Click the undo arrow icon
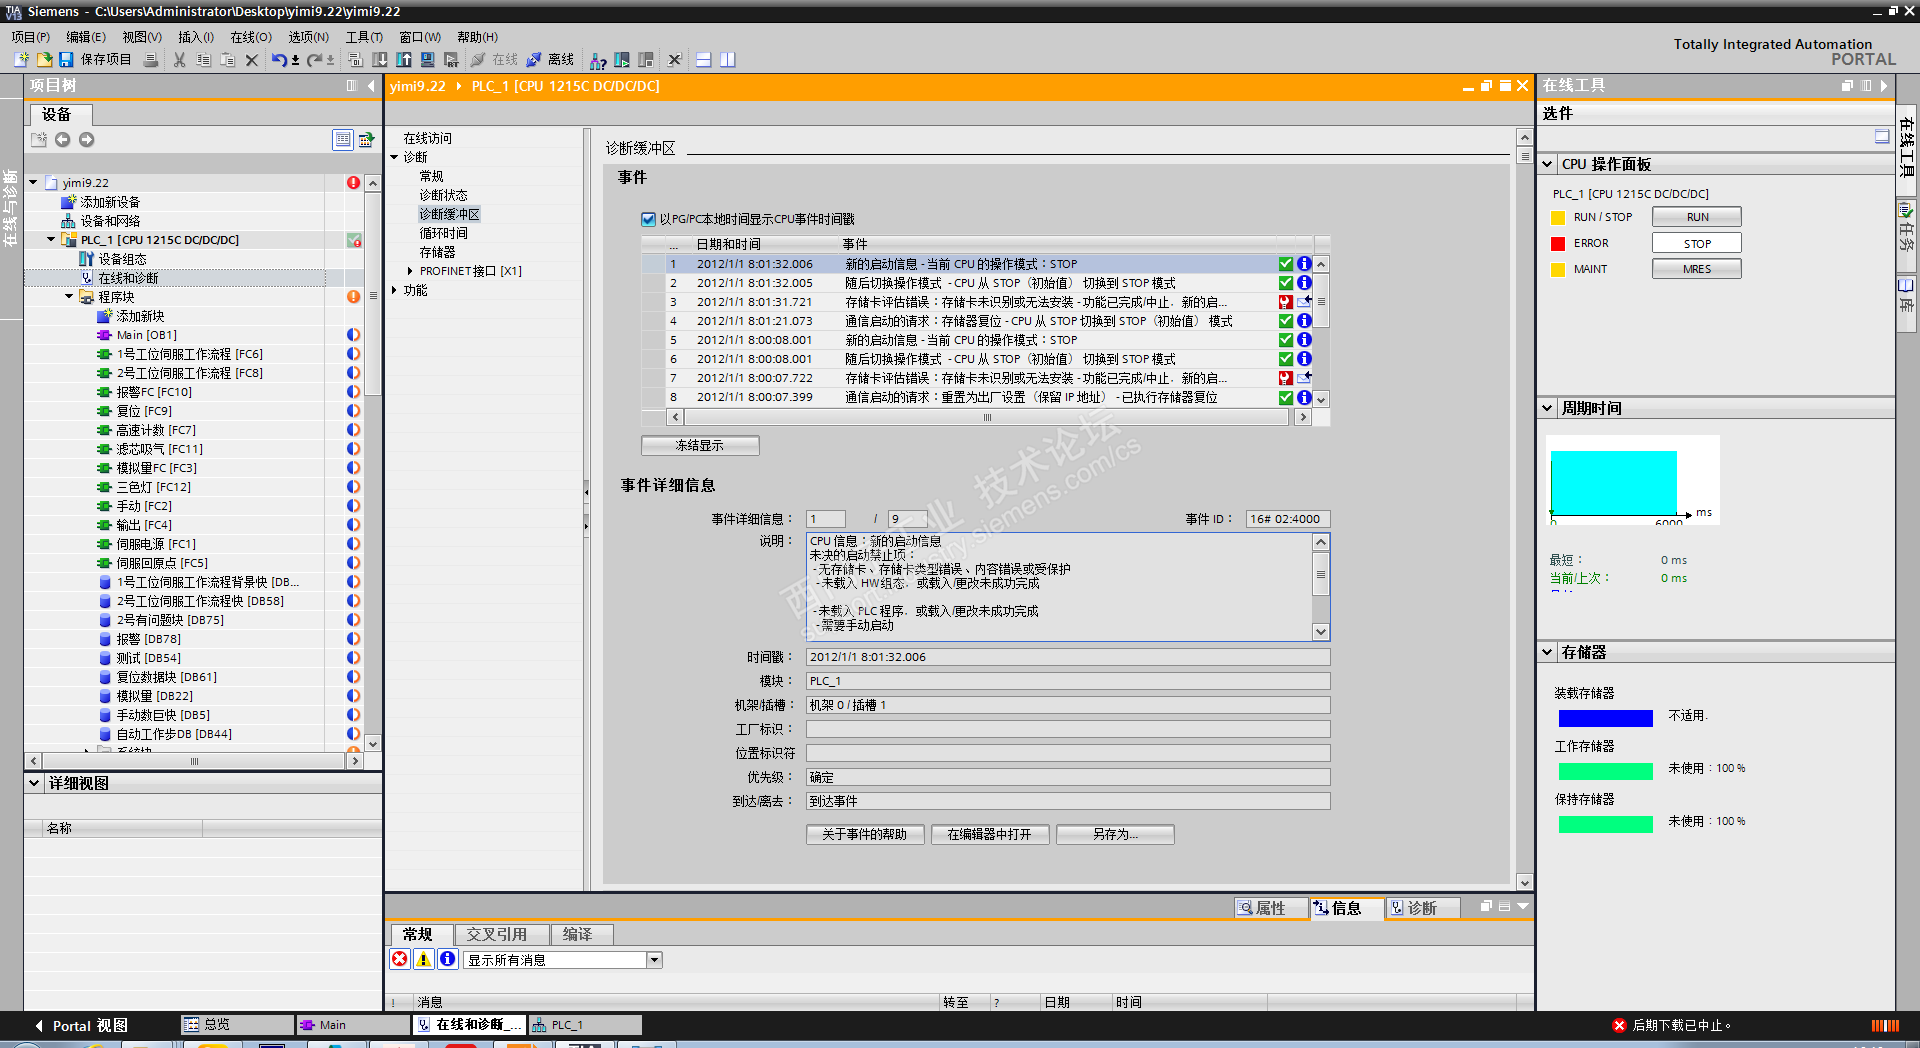Image resolution: width=1920 pixels, height=1048 pixels. [x=280, y=60]
